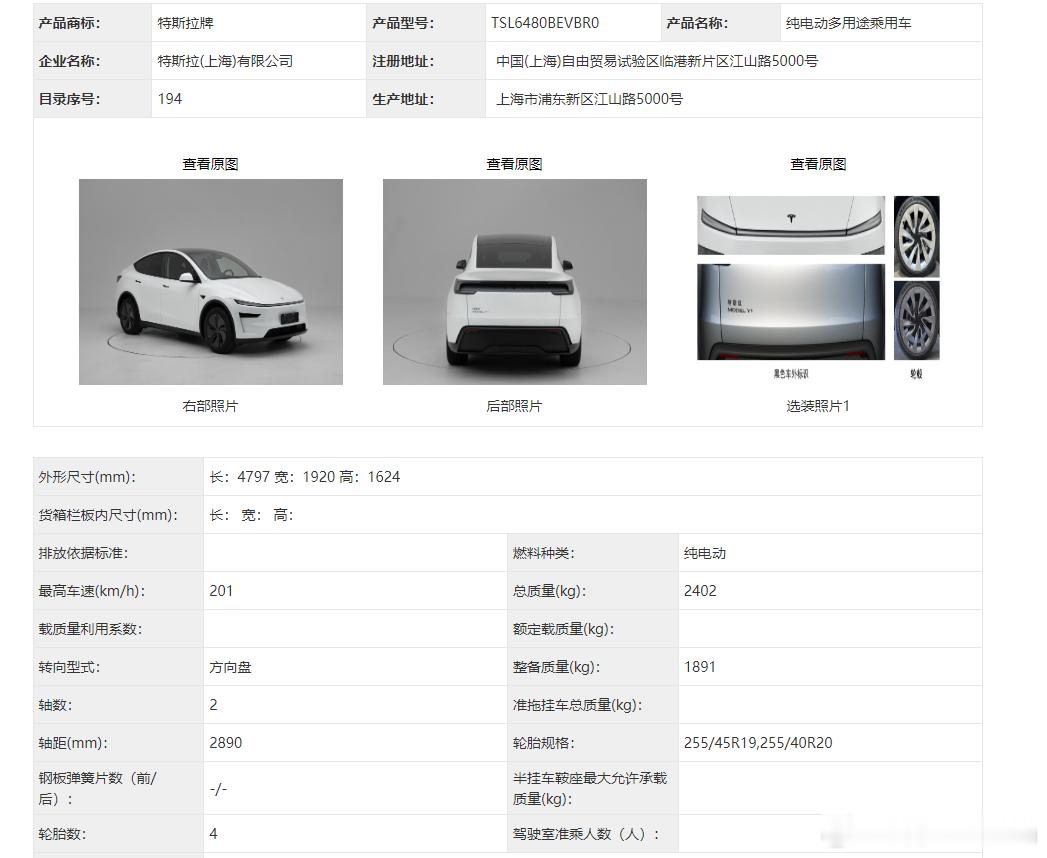Viewport: 1047px width, 858px height.
Task: Click the curb weight value 1891
Action: point(700,667)
